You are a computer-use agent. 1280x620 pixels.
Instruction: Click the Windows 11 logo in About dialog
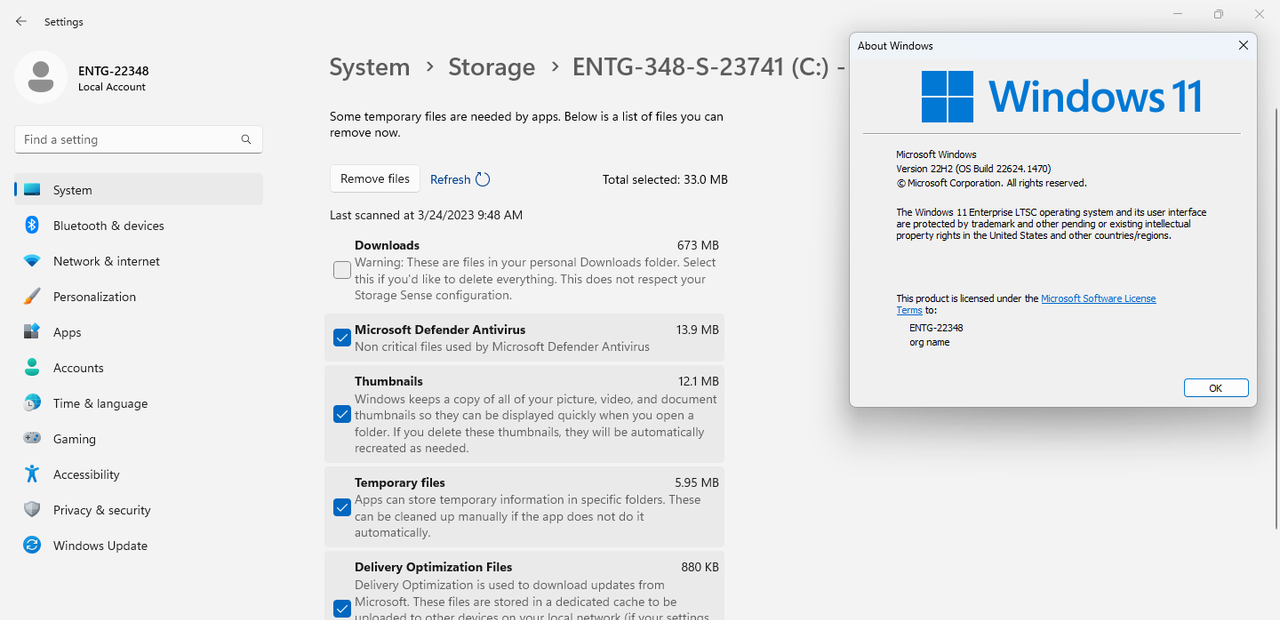pyautogui.click(x=947, y=96)
